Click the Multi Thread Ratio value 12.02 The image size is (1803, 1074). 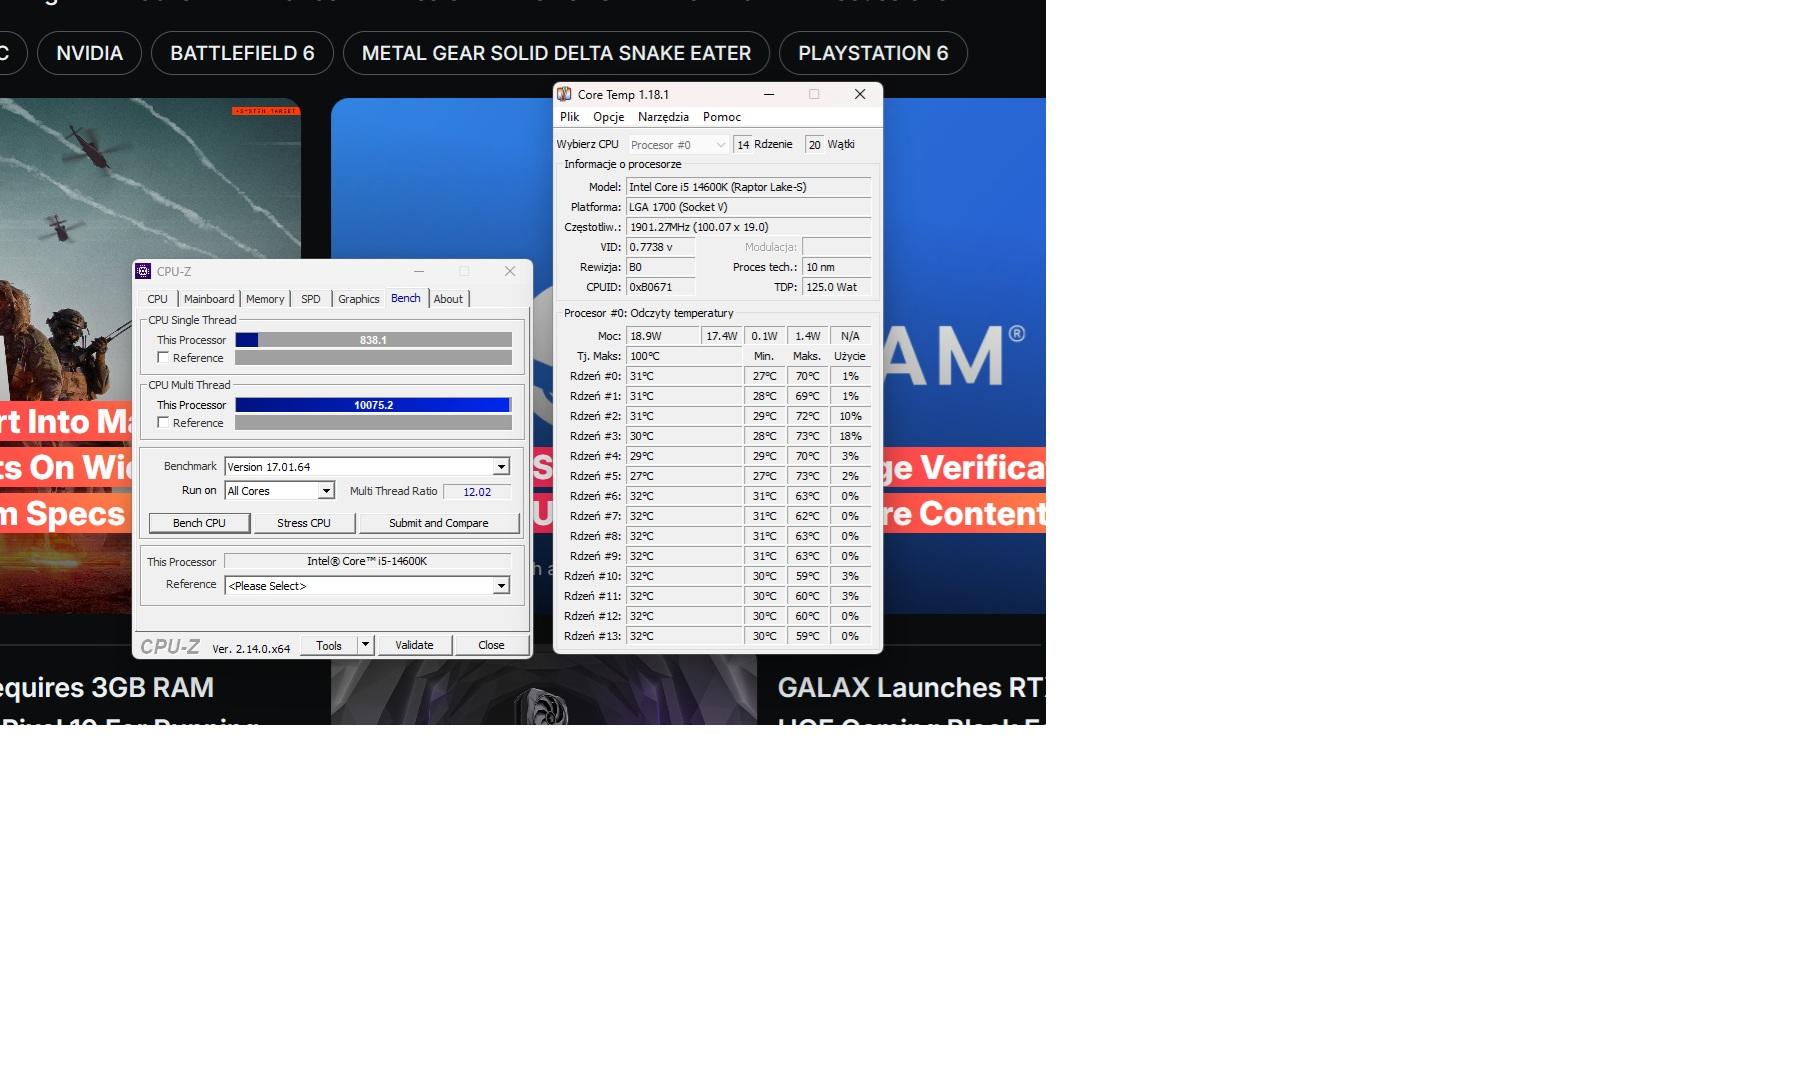coord(477,492)
